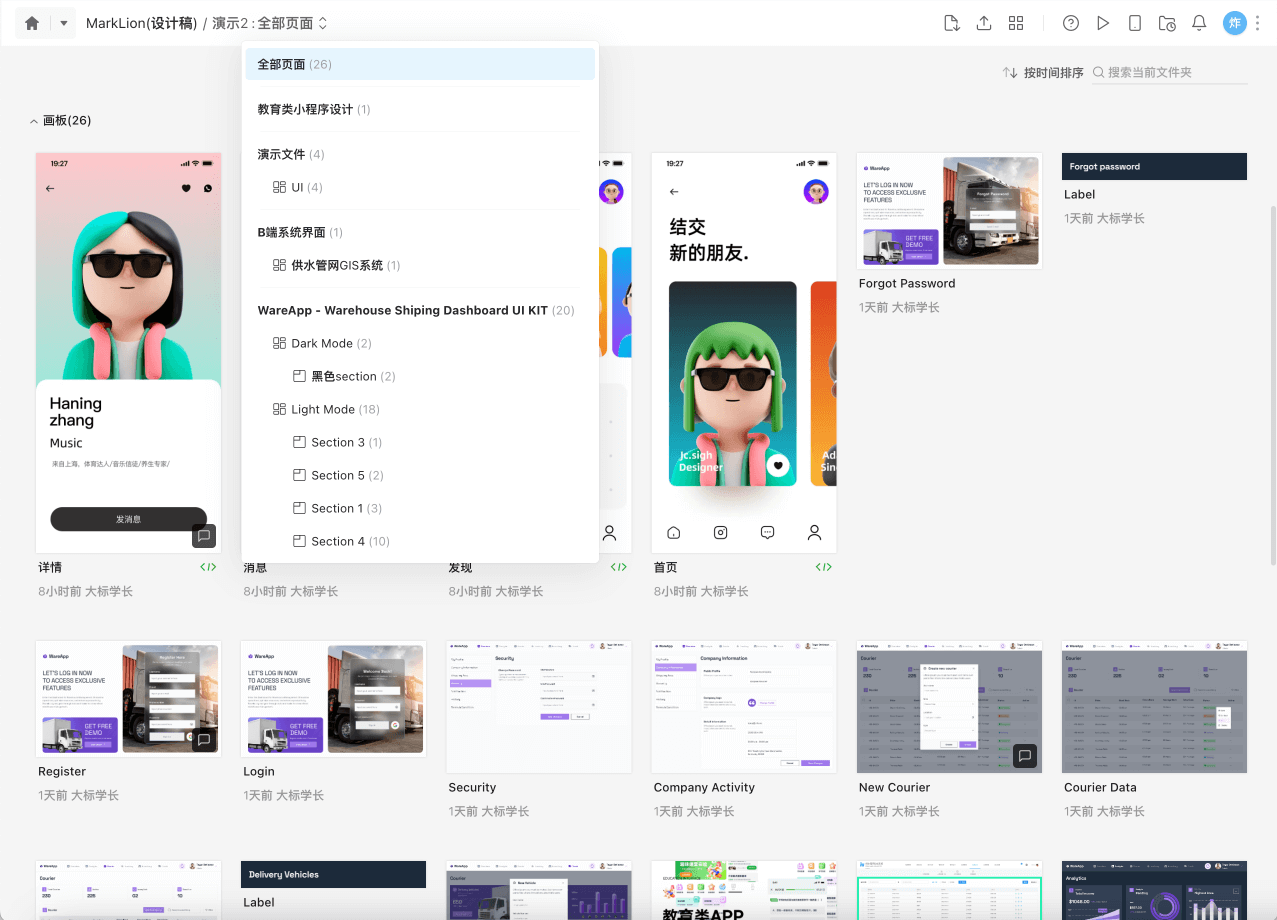The width and height of the screenshot is (1277, 920).
Task: Open mobile device preview icon
Action: (1135, 22)
